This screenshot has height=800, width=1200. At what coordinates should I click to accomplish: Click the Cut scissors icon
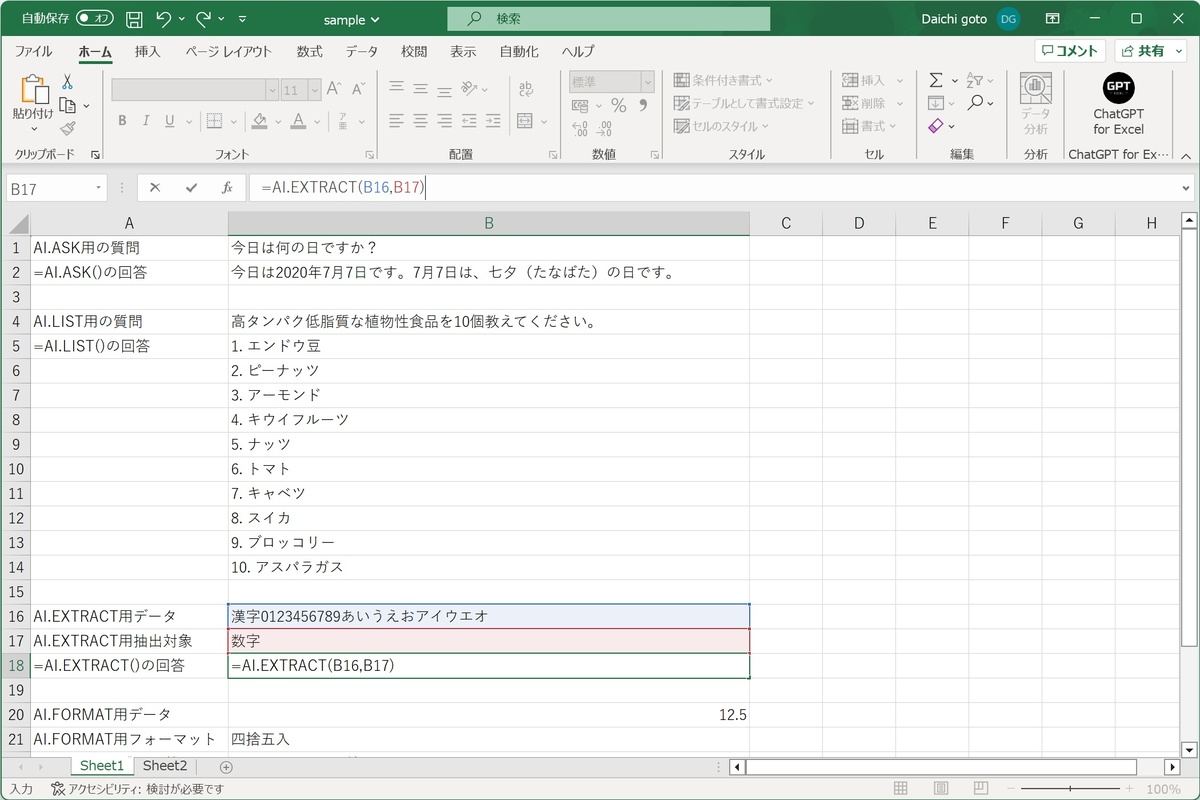coord(67,82)
